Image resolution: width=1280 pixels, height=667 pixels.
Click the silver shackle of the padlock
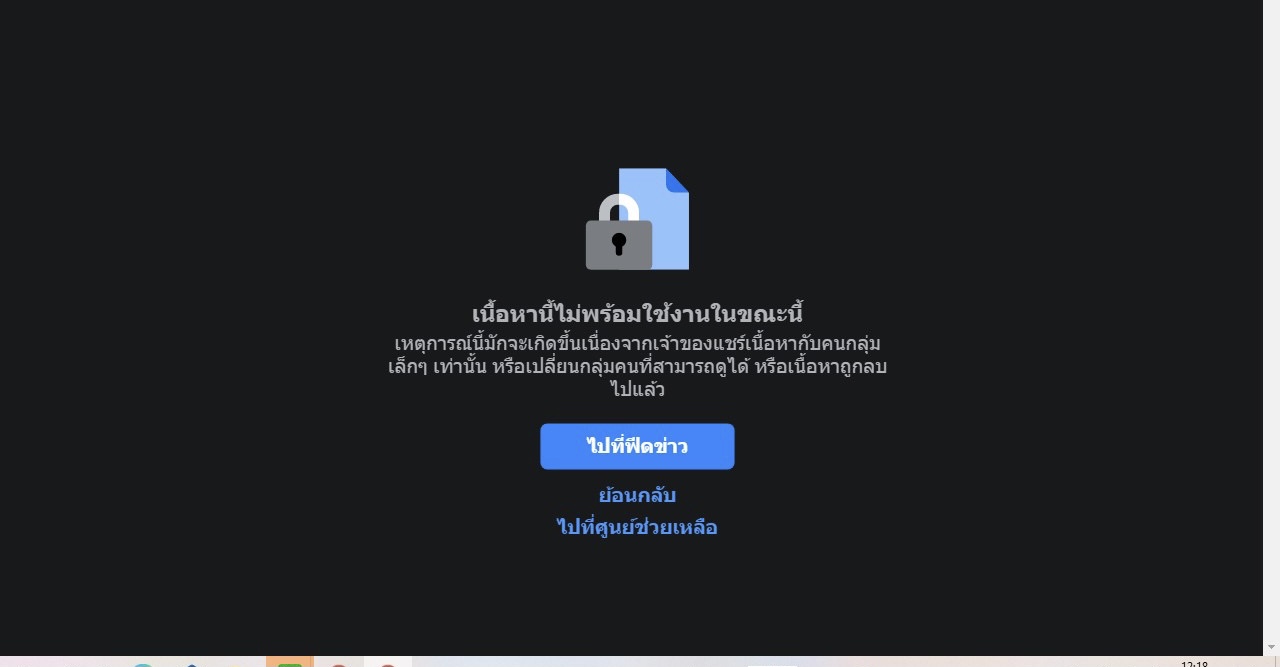619,208
